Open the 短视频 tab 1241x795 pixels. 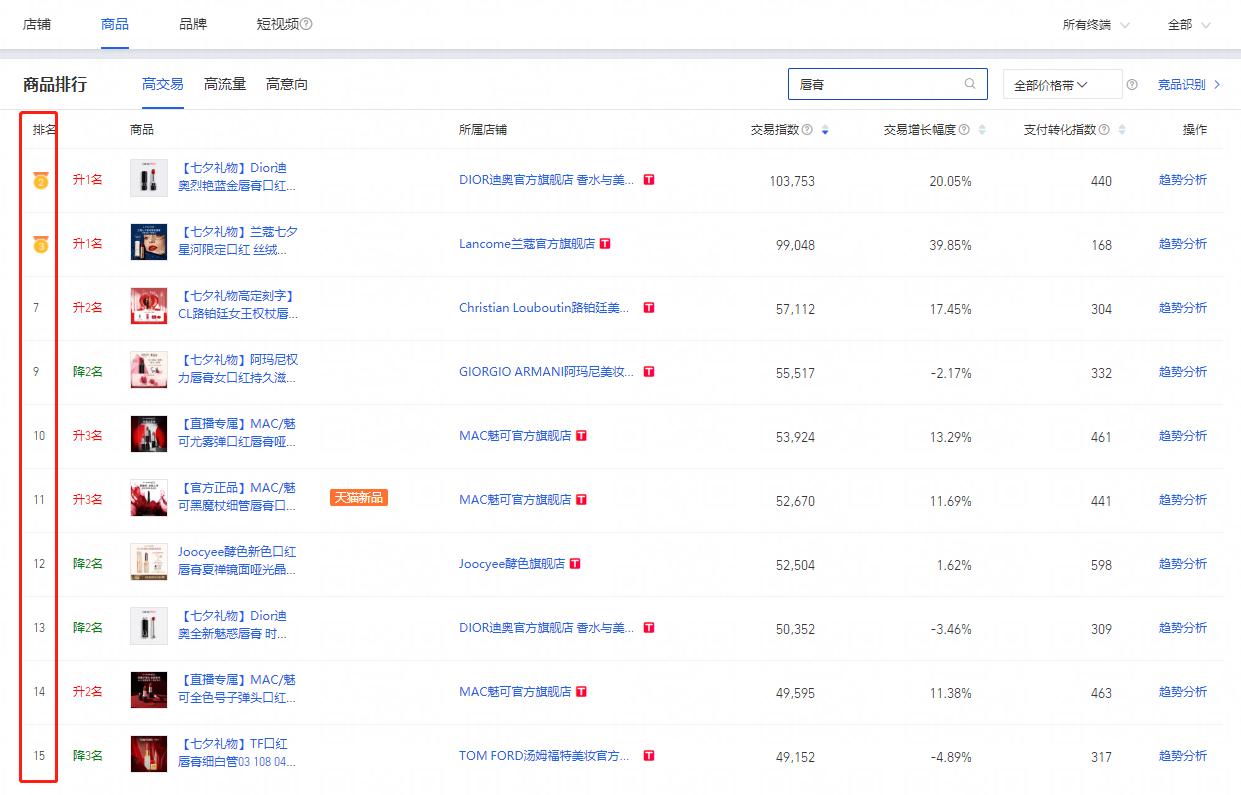(277, 24)
